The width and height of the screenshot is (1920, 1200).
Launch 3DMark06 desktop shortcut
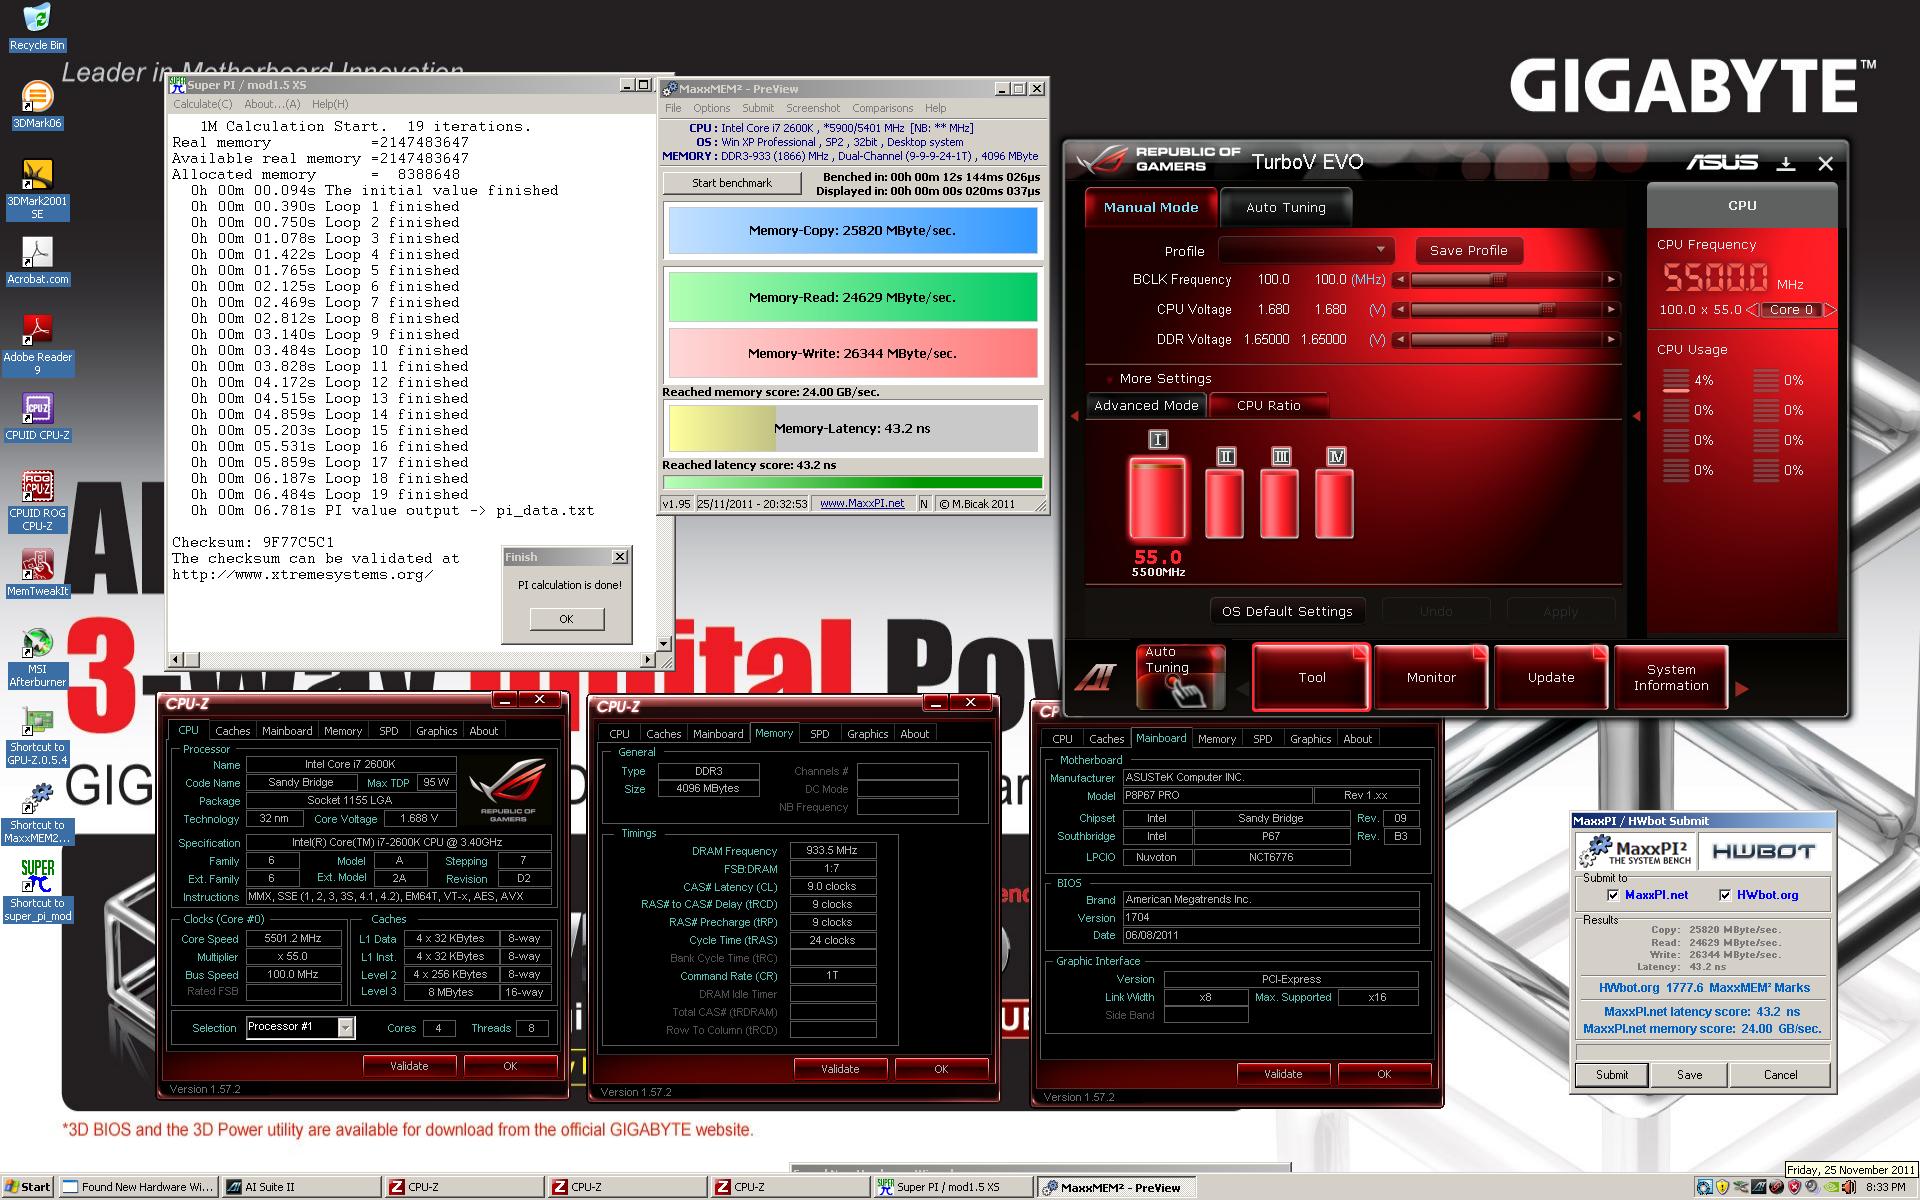[x=37, y=105]
